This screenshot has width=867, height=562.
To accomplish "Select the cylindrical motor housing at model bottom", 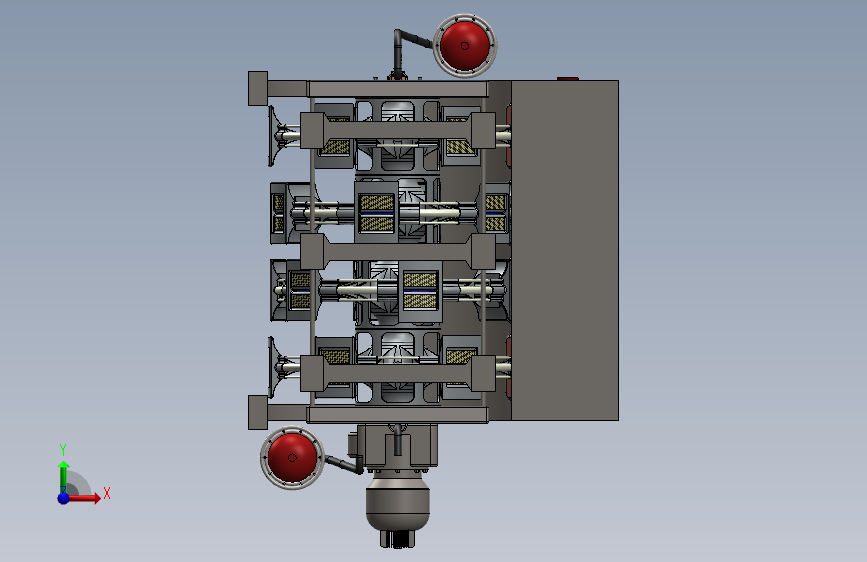I will (398, 504).
